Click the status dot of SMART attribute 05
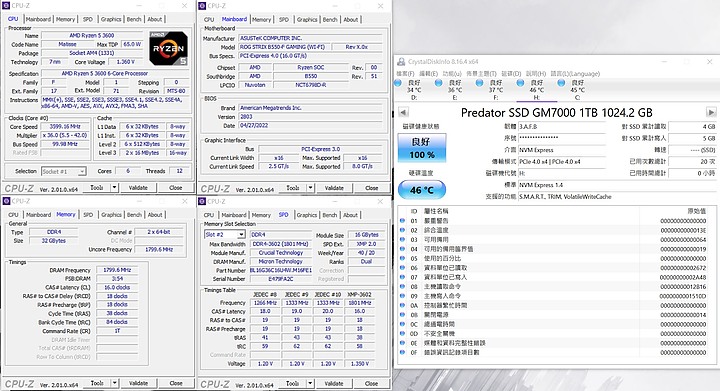This screenshot has width=720, height=391. pos(402,258)
